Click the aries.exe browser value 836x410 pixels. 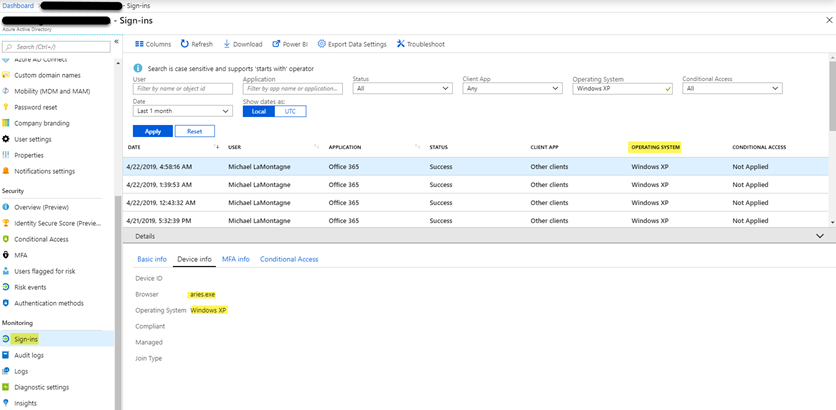[202, 294]
